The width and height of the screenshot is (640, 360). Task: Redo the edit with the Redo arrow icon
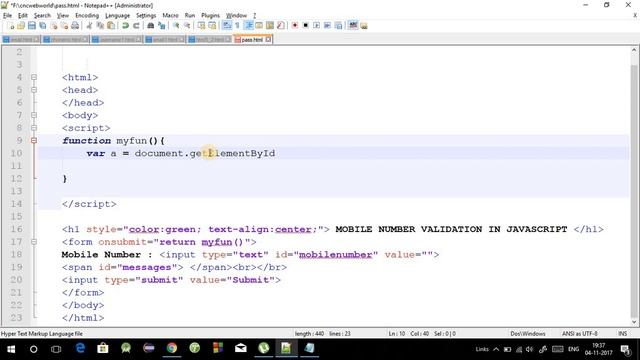[136, 25]
